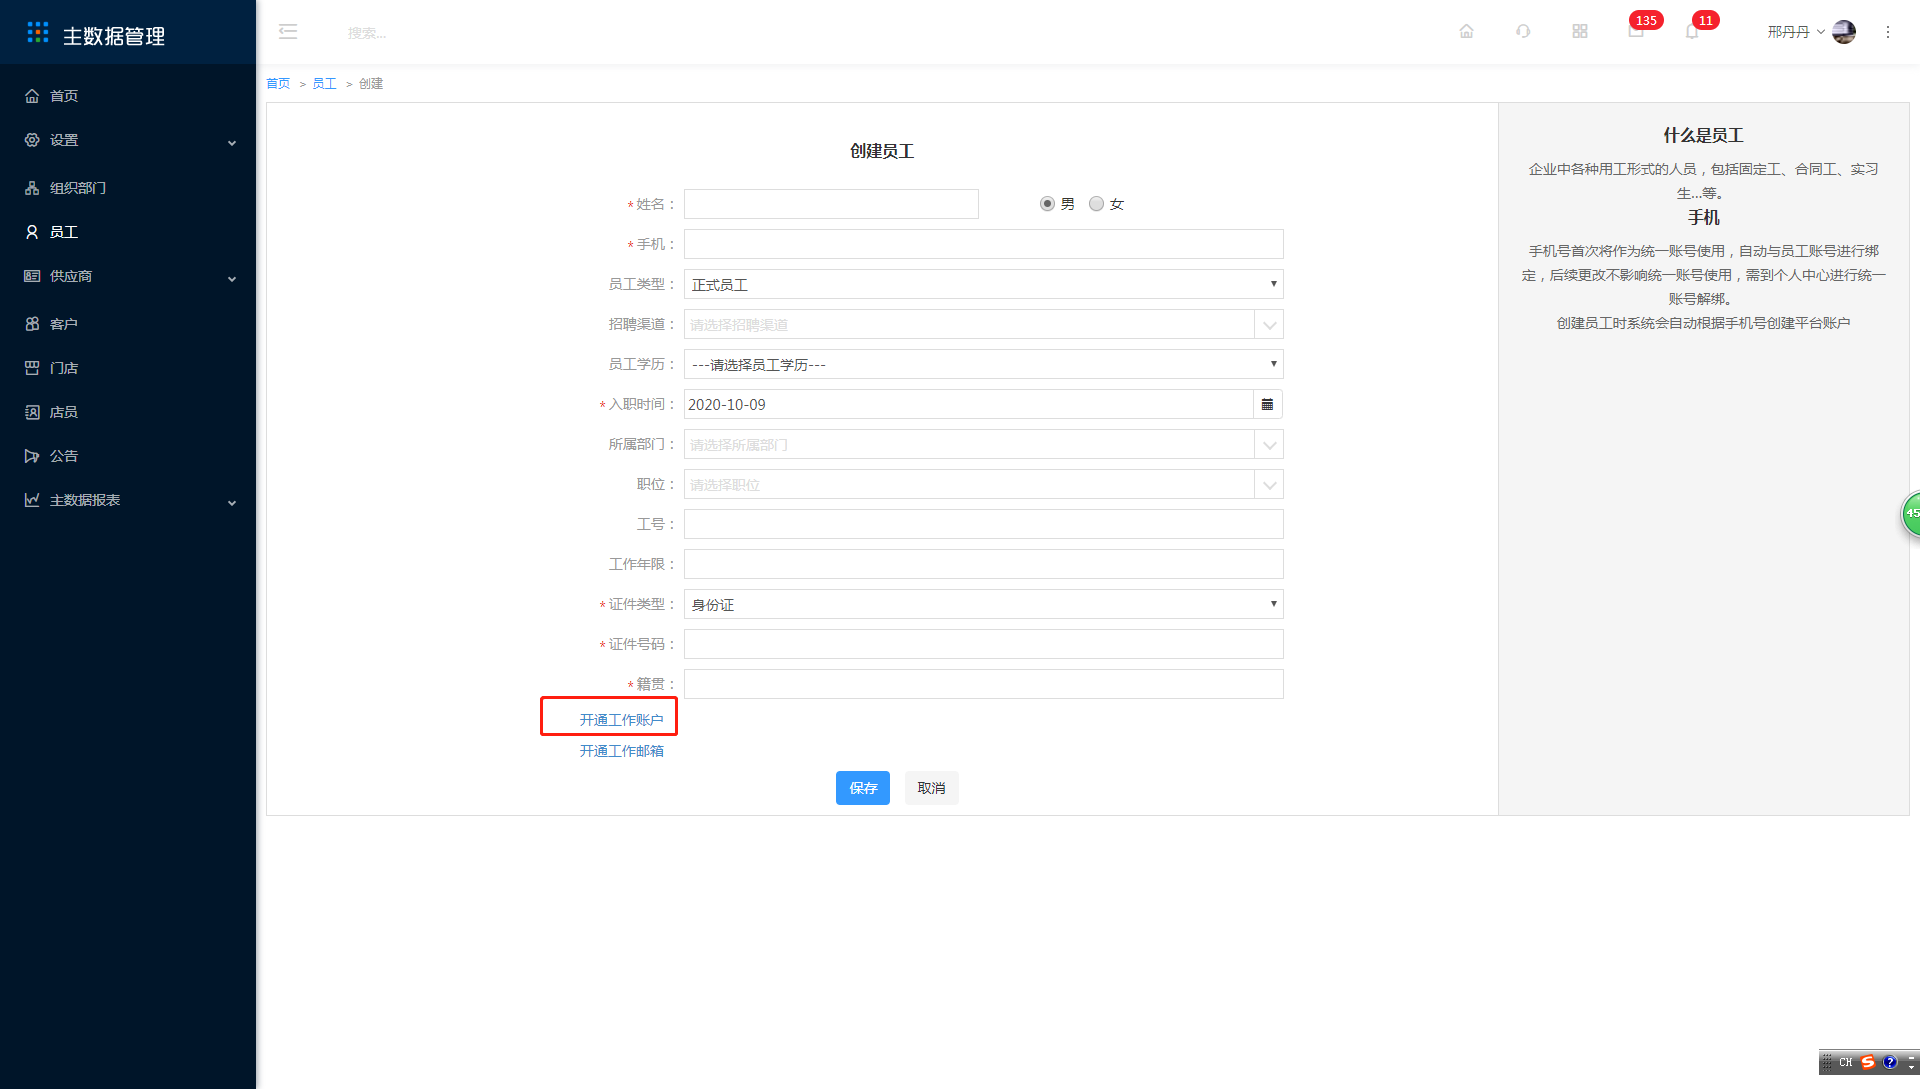The height and width of the screenshot is (1089, 1920).
Task: Expand 供应商 sidebar menu
Action: [x=128, y=276]
